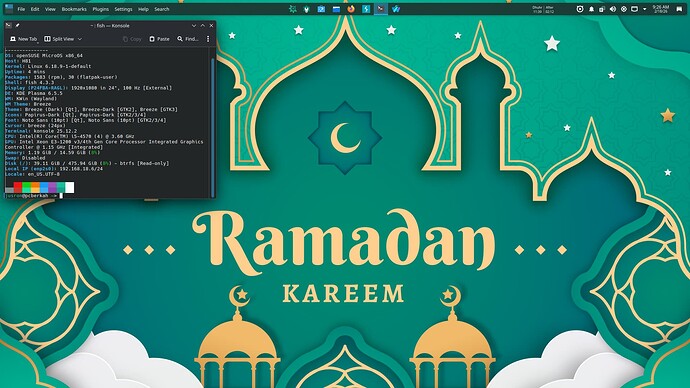Image resolution: width=690 pixels, height=388 pixels.
Task: Open the blue W app in the taskbar
Action: (396, 9)
